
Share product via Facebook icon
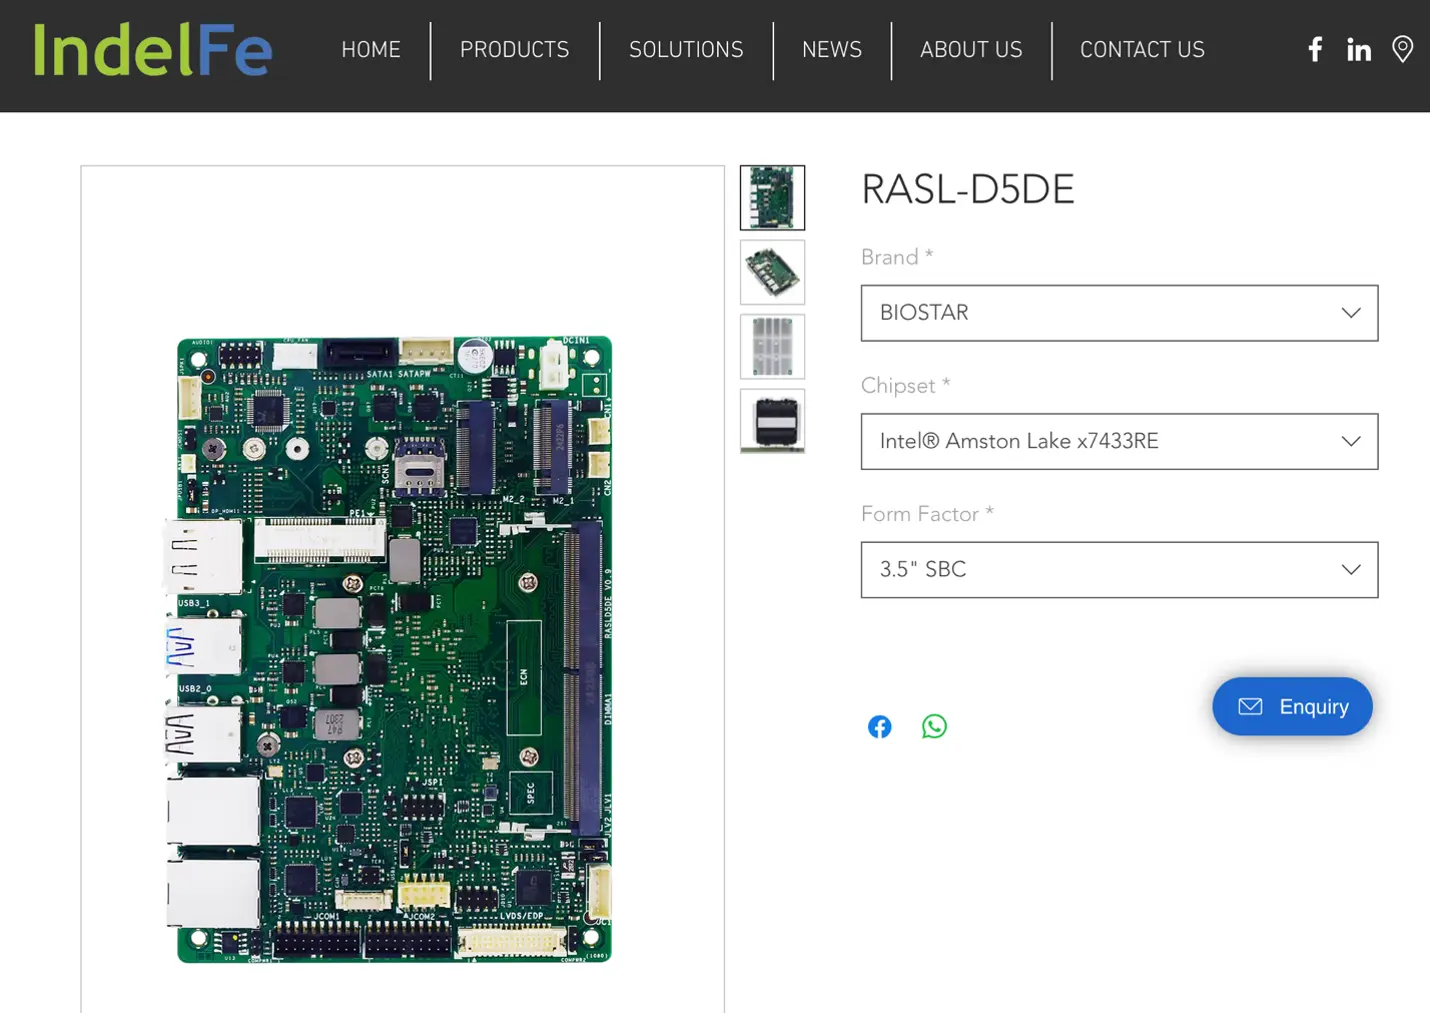(x=879, y=727)
